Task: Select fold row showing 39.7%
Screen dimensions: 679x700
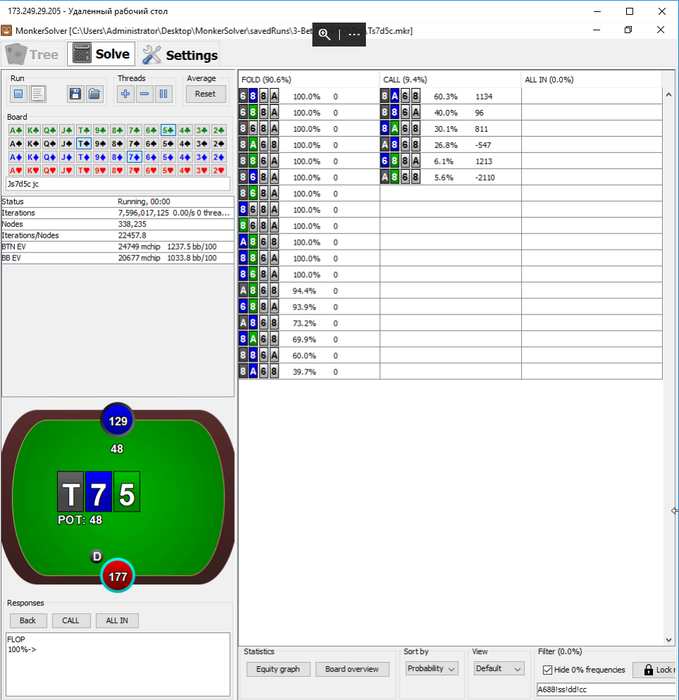Action: point(309,372)
